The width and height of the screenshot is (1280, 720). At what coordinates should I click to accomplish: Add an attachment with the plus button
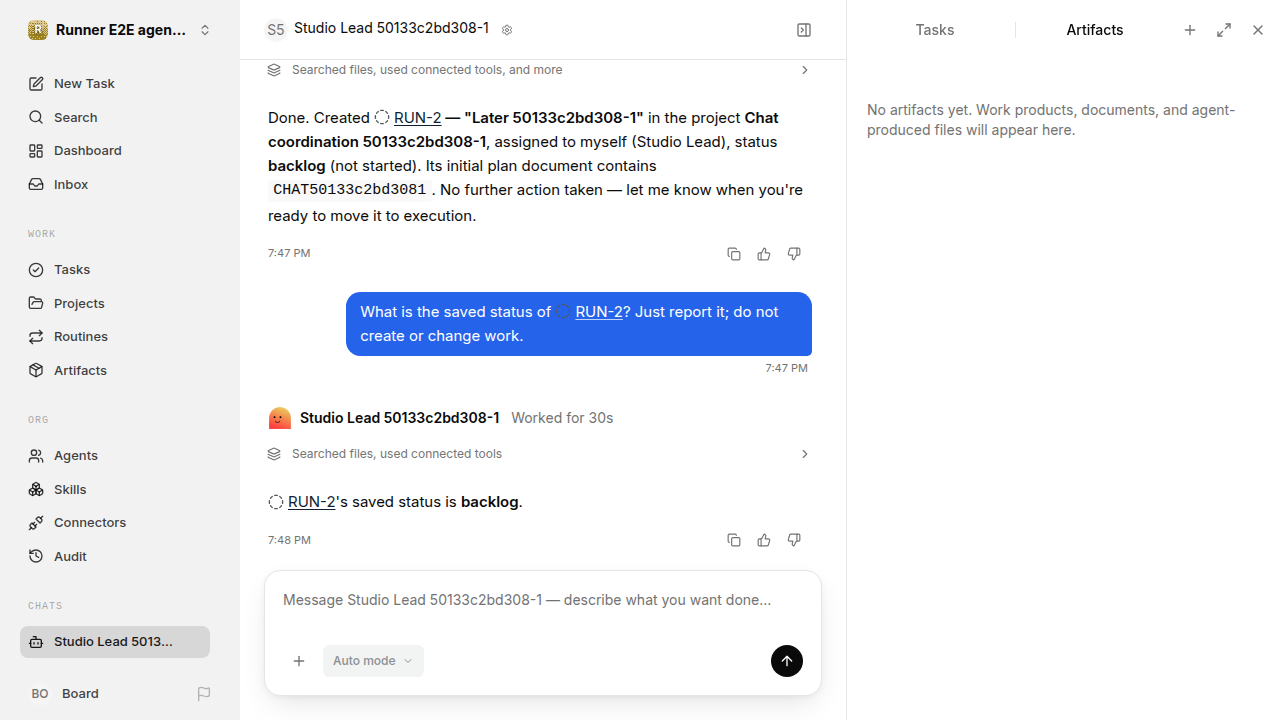pos(299,661)
